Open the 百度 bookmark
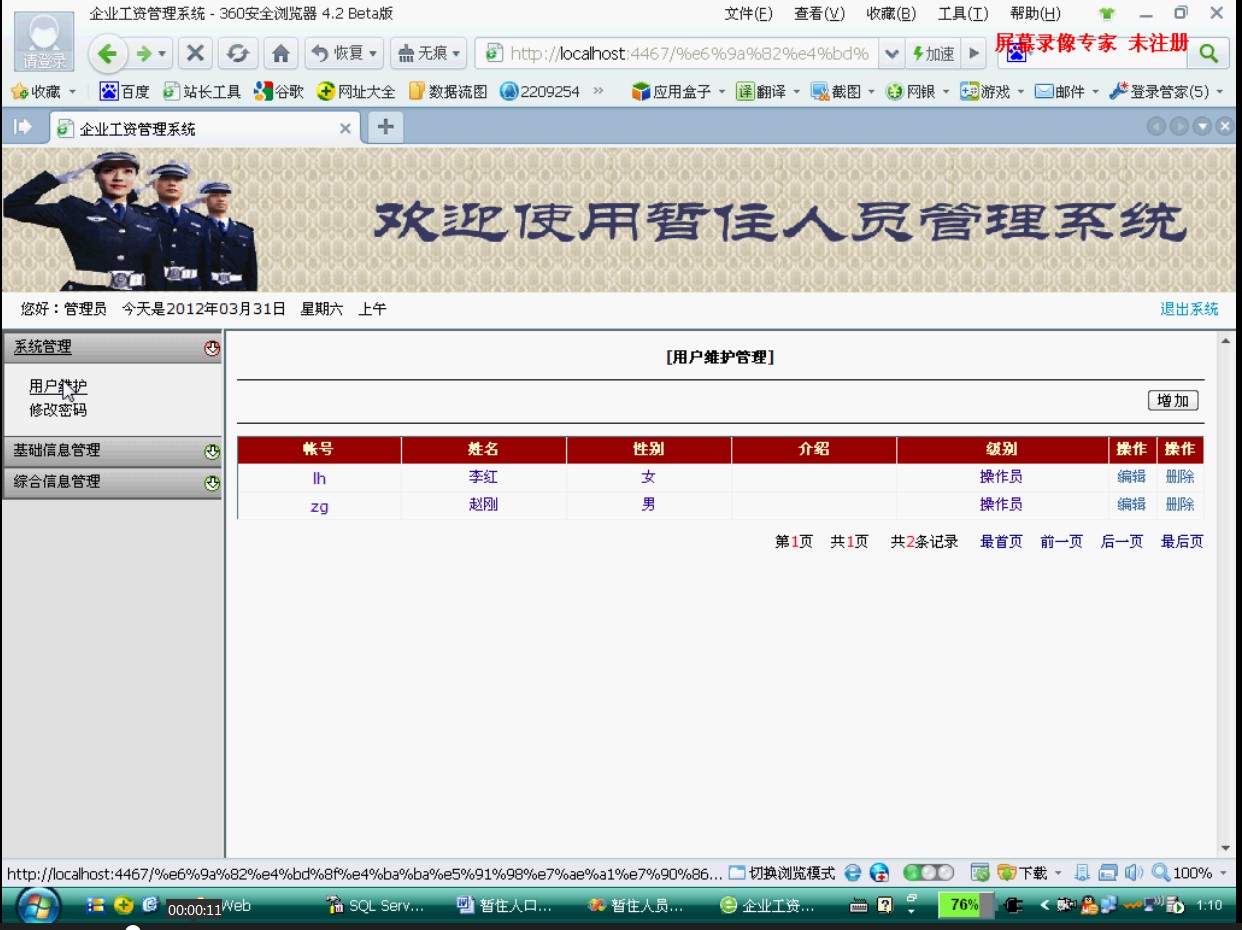 [125, 91]
